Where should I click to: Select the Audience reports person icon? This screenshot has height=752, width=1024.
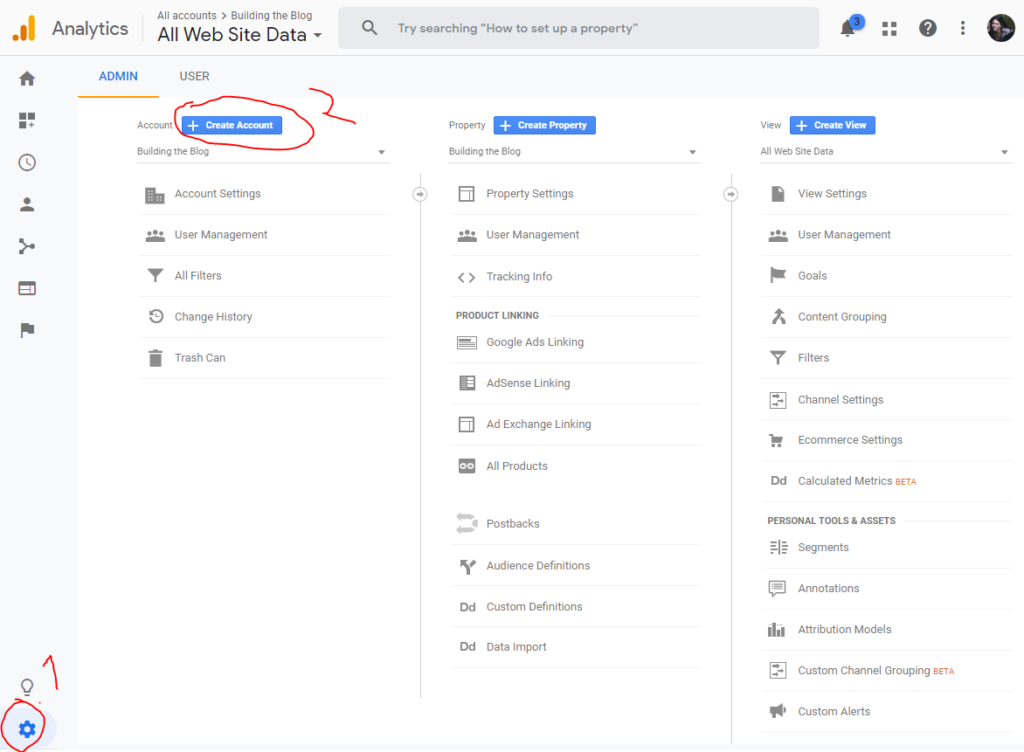[27, 203]
